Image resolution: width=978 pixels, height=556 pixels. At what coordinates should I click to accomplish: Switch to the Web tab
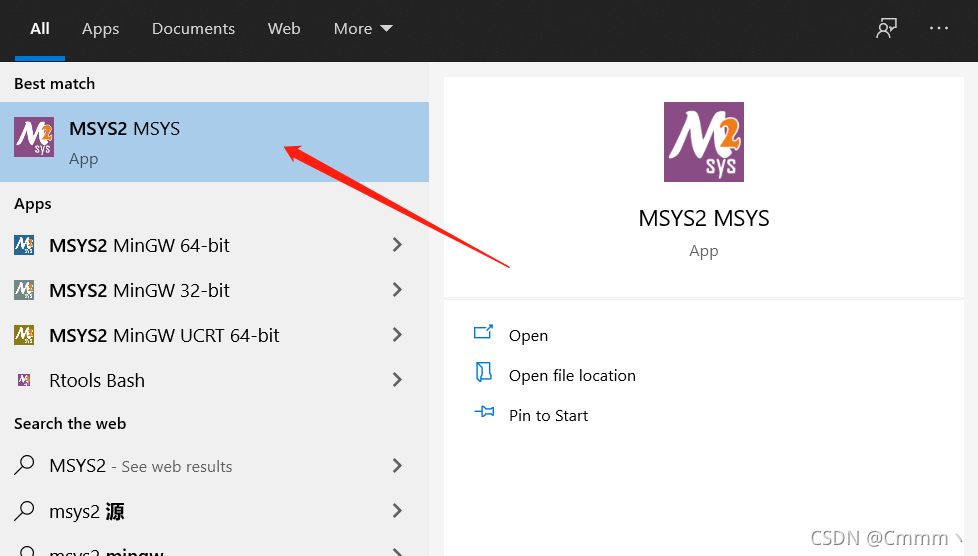click(x=284, y=29)
